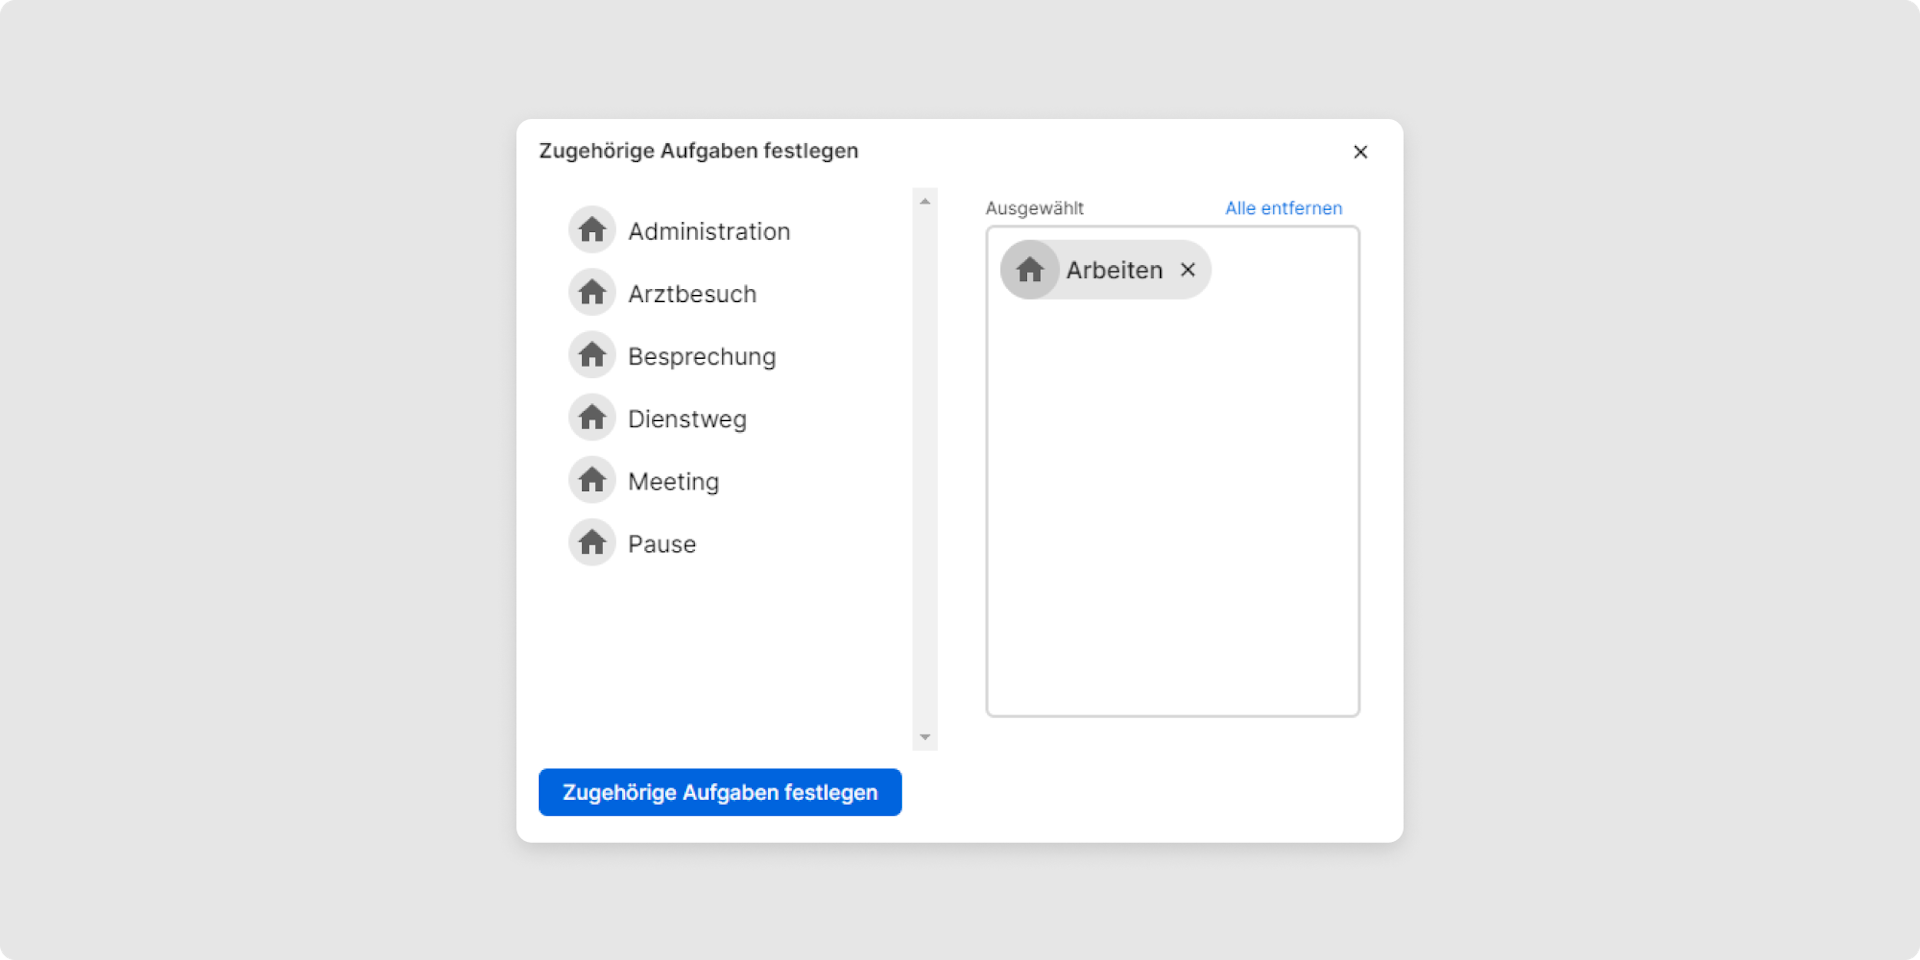1920x960 pixels.
Task: Click the task list scrollbar up arrow
Action: click(x=925, y=201)
